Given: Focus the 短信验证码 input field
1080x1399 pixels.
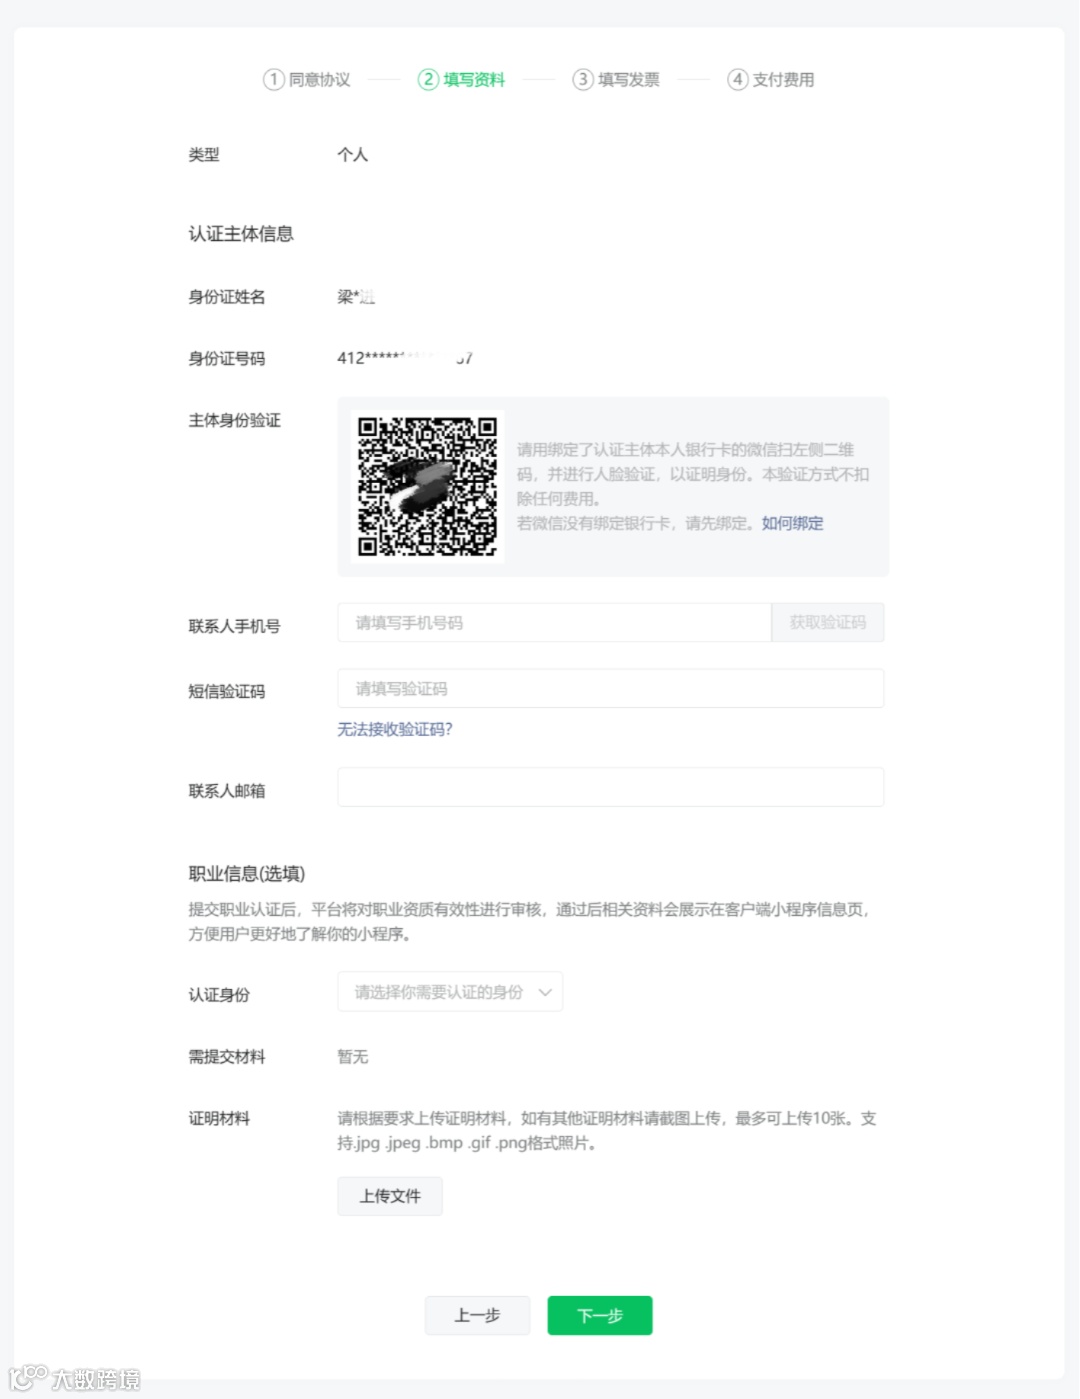Looking at the screenshot, I should pyautogui.click(x=611, y=688).
